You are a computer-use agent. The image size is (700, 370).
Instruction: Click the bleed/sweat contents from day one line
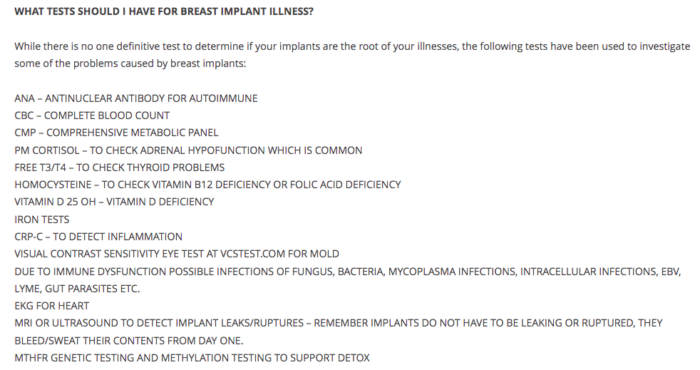(x=129, y=341)
